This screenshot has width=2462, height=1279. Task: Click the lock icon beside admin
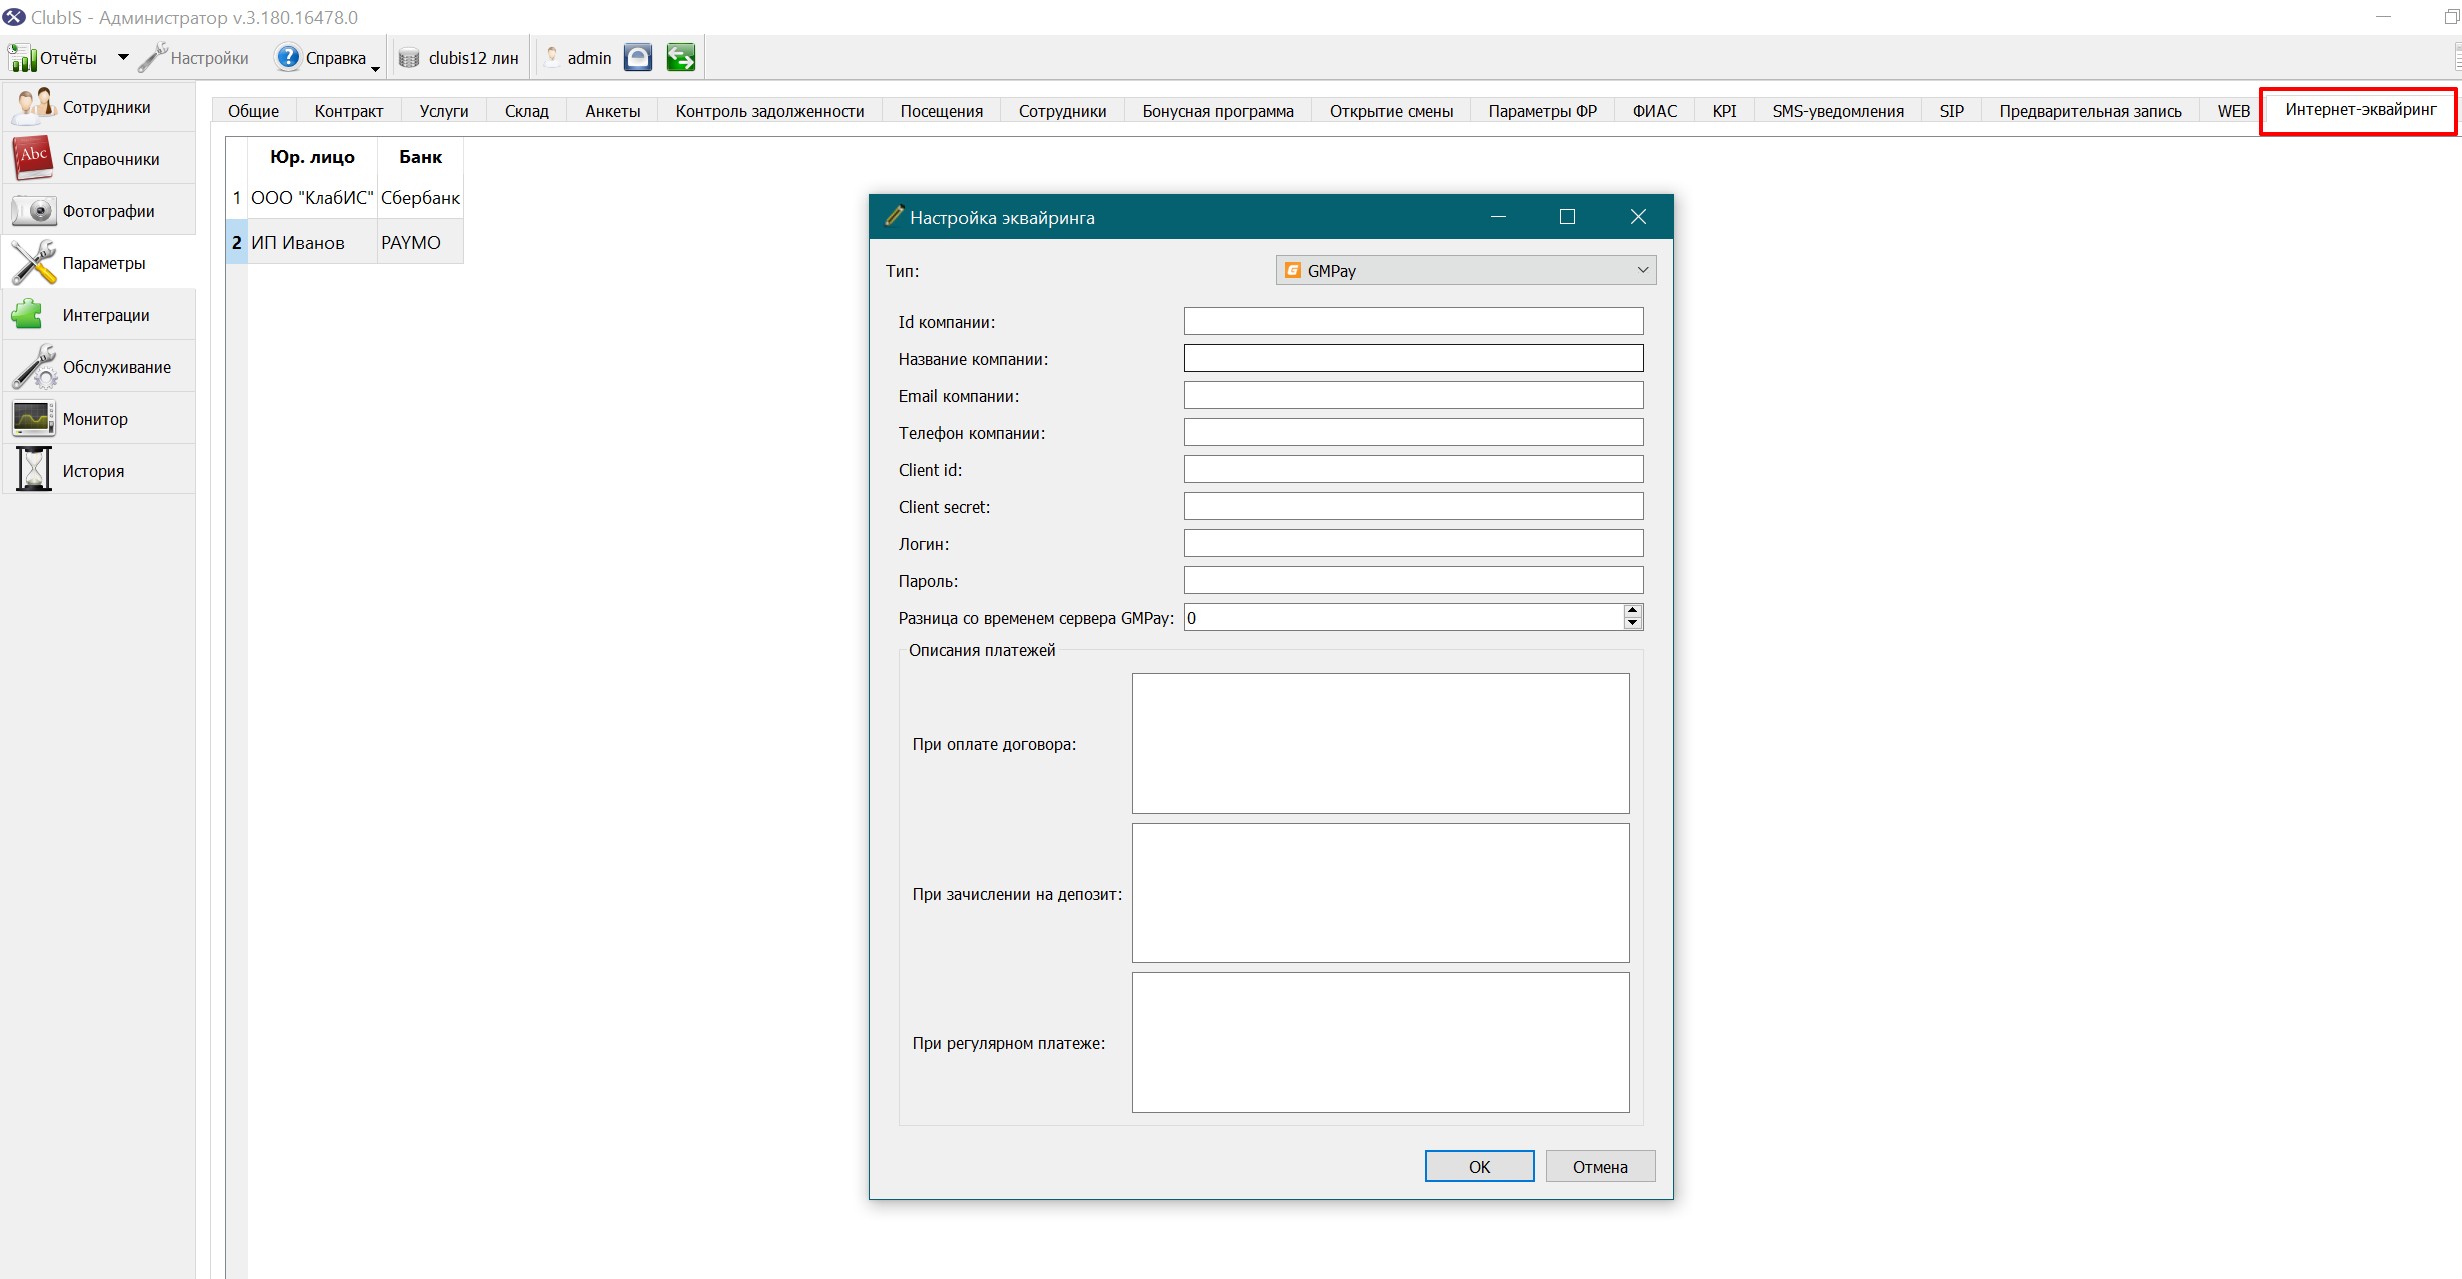(x=638, y=58)
